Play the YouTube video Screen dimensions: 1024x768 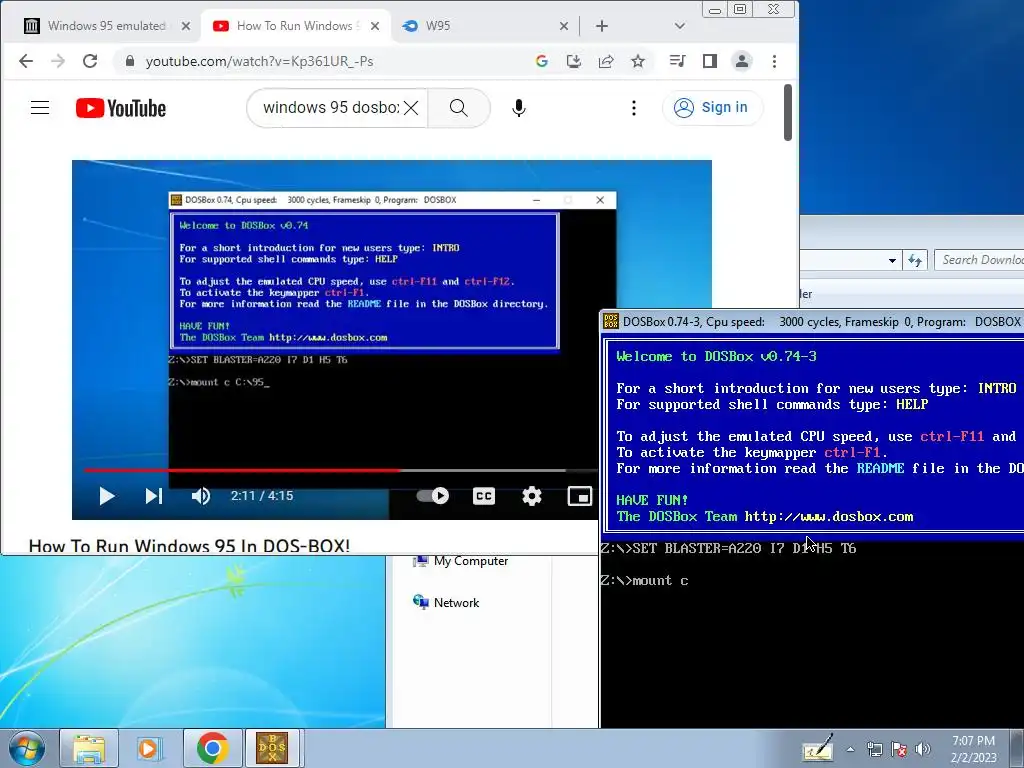[x=106, y=496]
